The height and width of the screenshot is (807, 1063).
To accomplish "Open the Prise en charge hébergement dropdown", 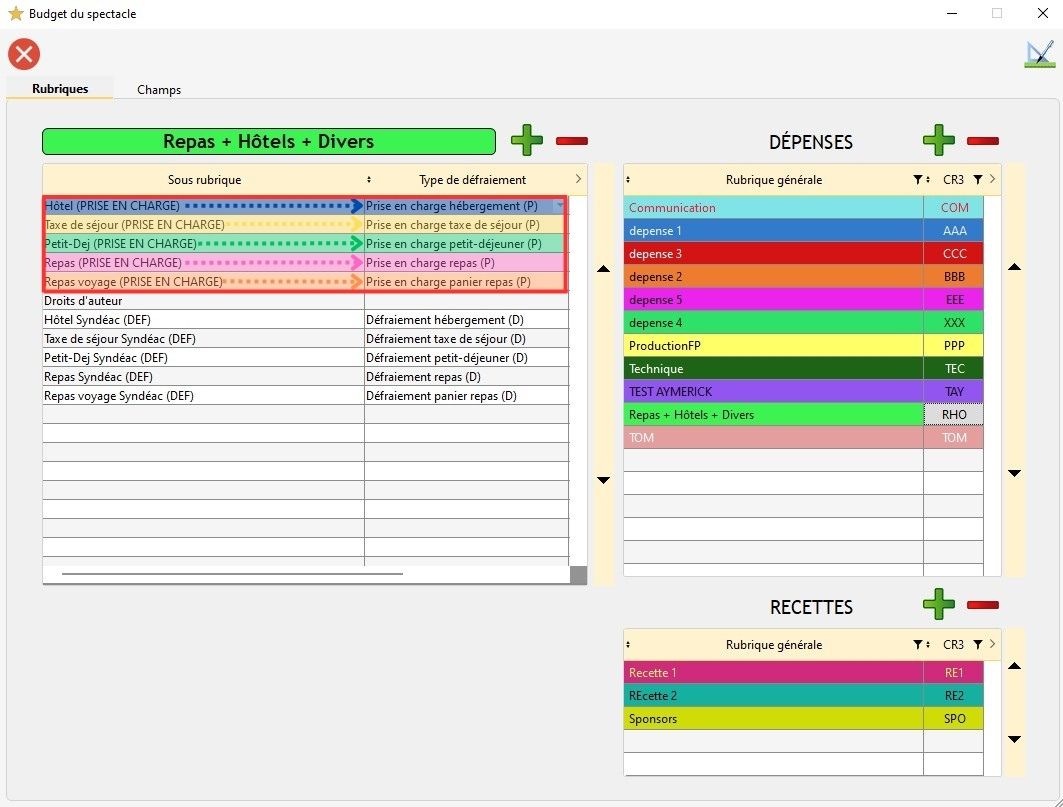I will (x=559, y=206).
